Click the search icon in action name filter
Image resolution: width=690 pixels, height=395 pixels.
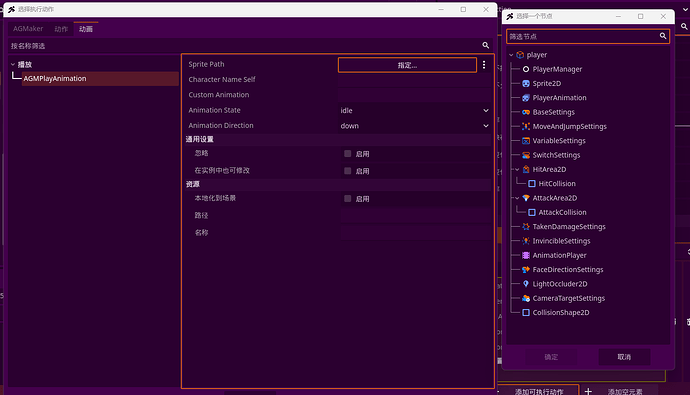pyautogui.click(x=485, y=45)
